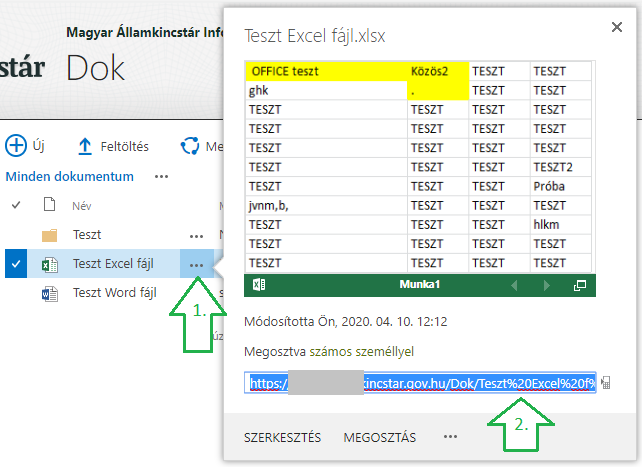Viewport: 642px width, 467px height.
Task: Toggle the select-all checkmark in header
Action: click(x=16, y=205)
